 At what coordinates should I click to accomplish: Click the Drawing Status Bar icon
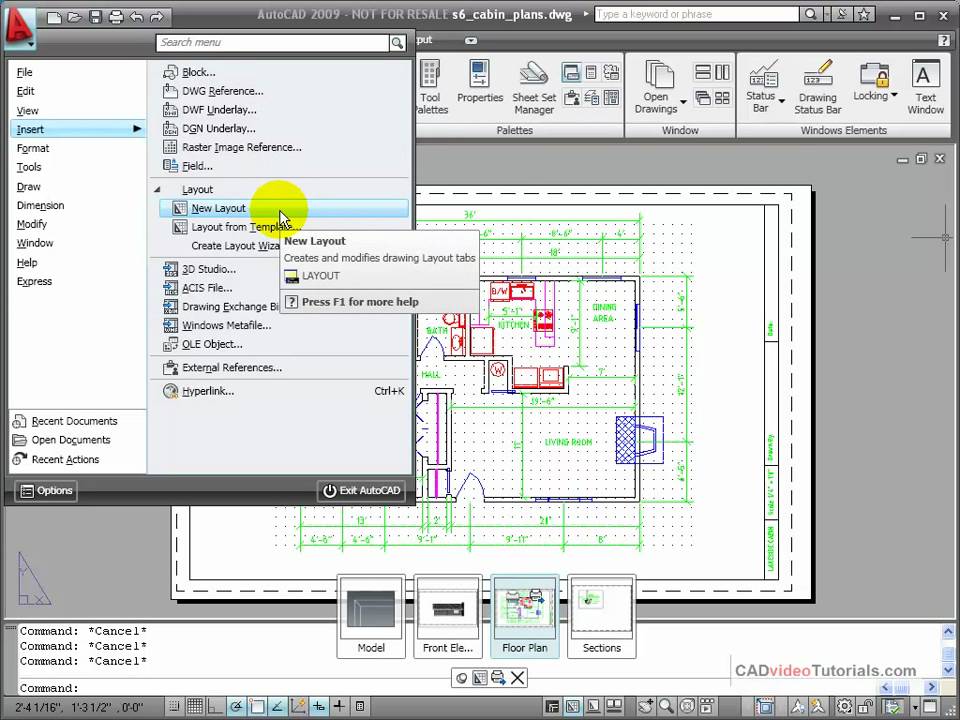[x=817, y=87]
